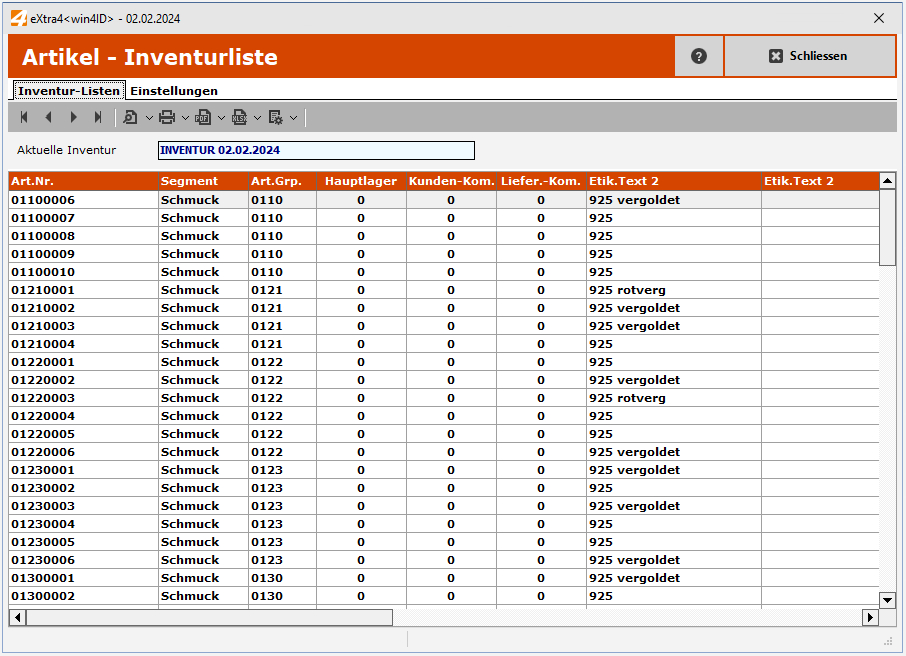
Task: Select the Inventur-Listen tab
Action: point(68,90)
